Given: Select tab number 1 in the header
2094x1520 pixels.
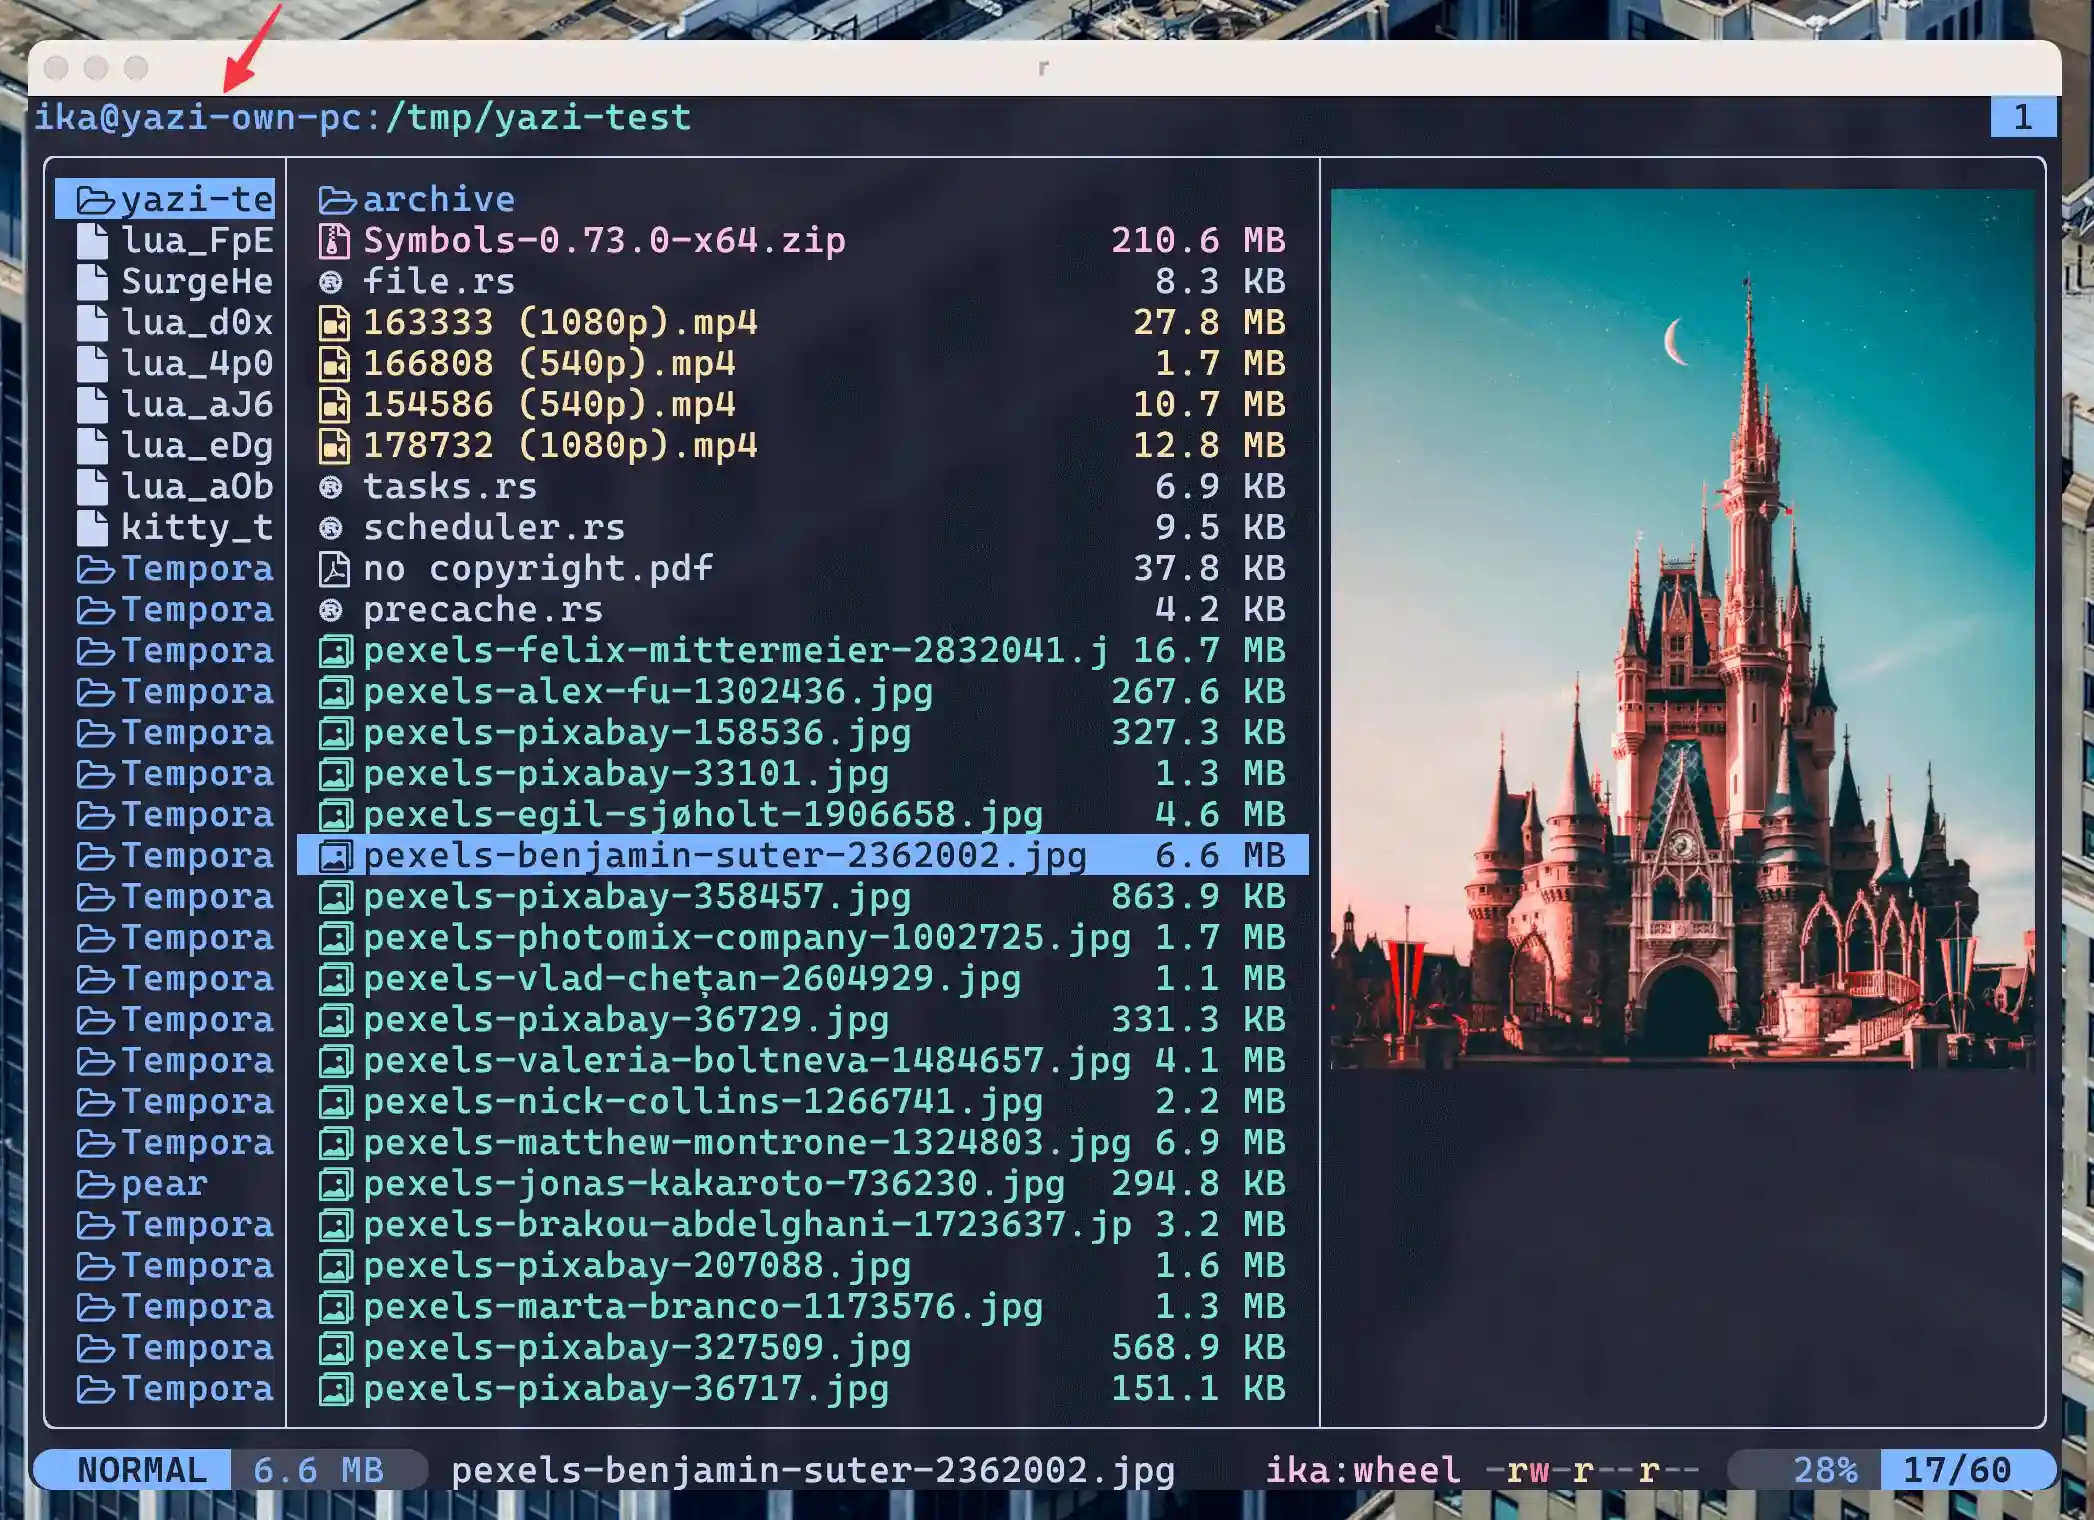Looking at the screenshot, I should pos(2022,118).
